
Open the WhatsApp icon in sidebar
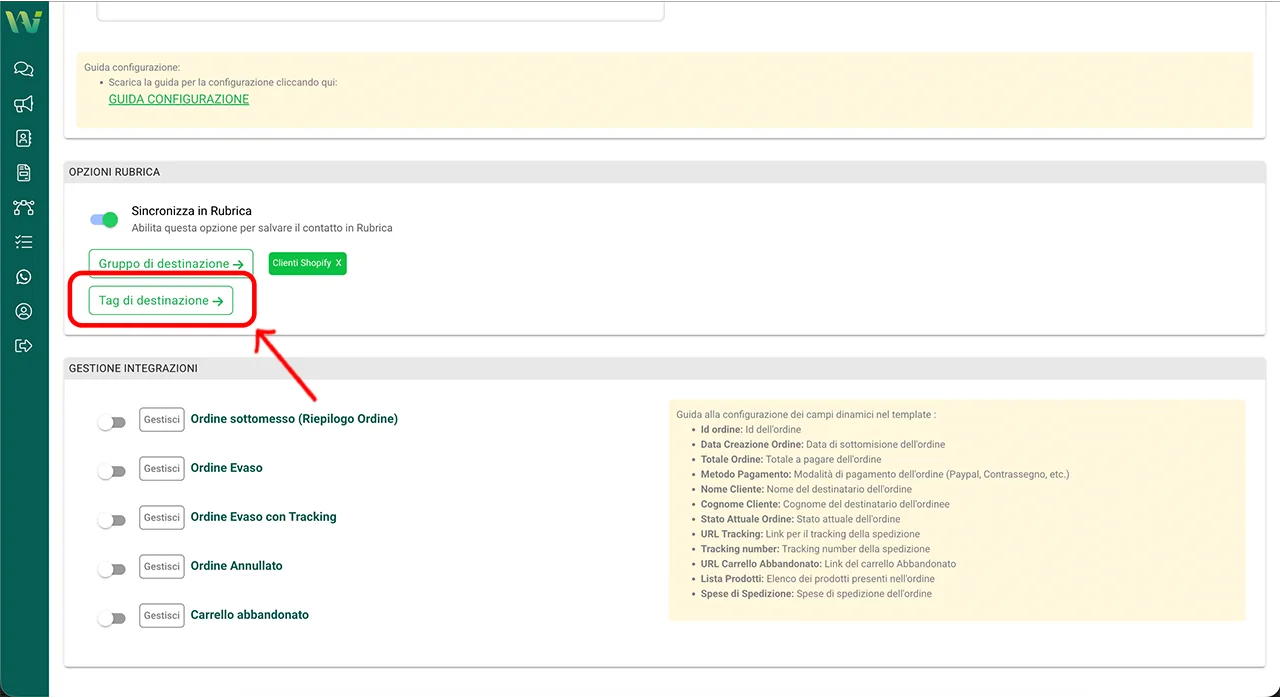coord(24,277)
